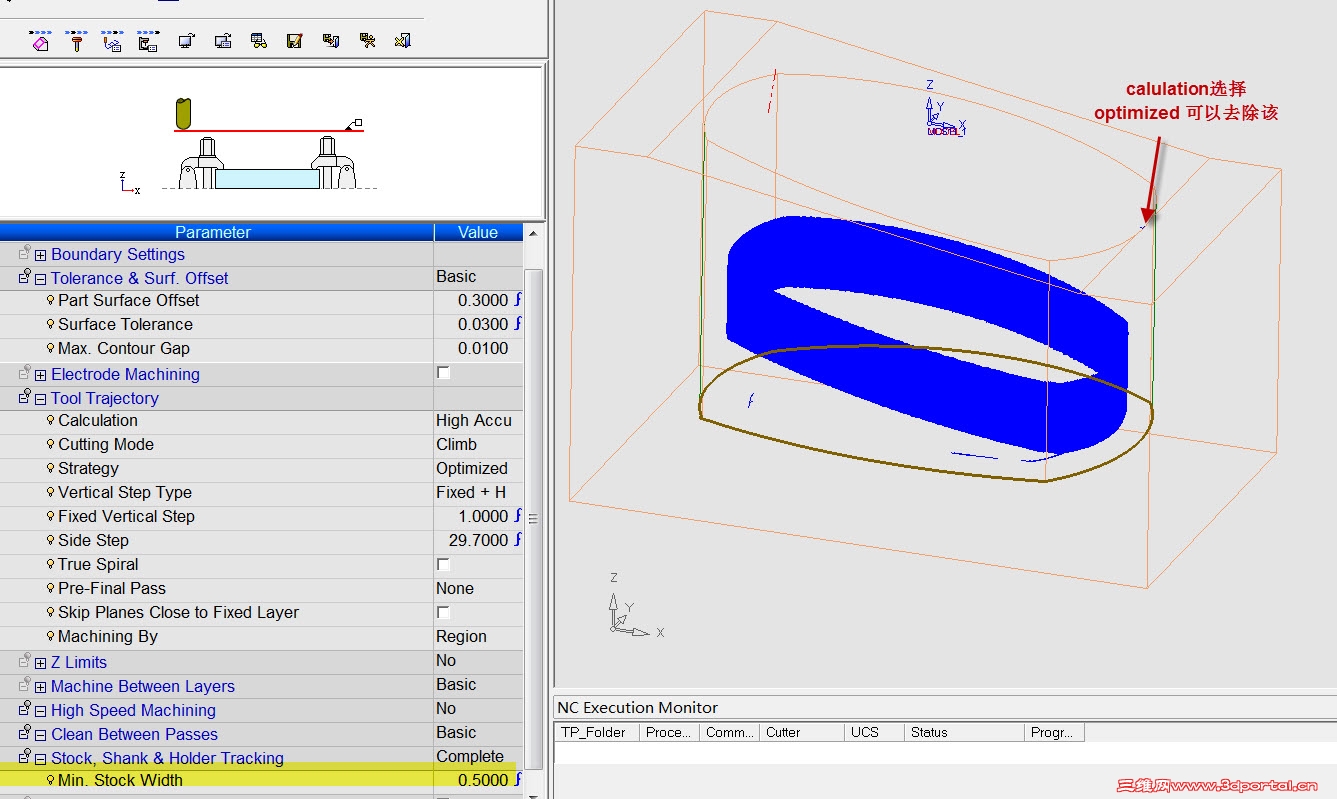The width and height of the screenshot is (1337, 799).
Task: Change the Cutting Mode value Climb
Action: coord(479,445)
